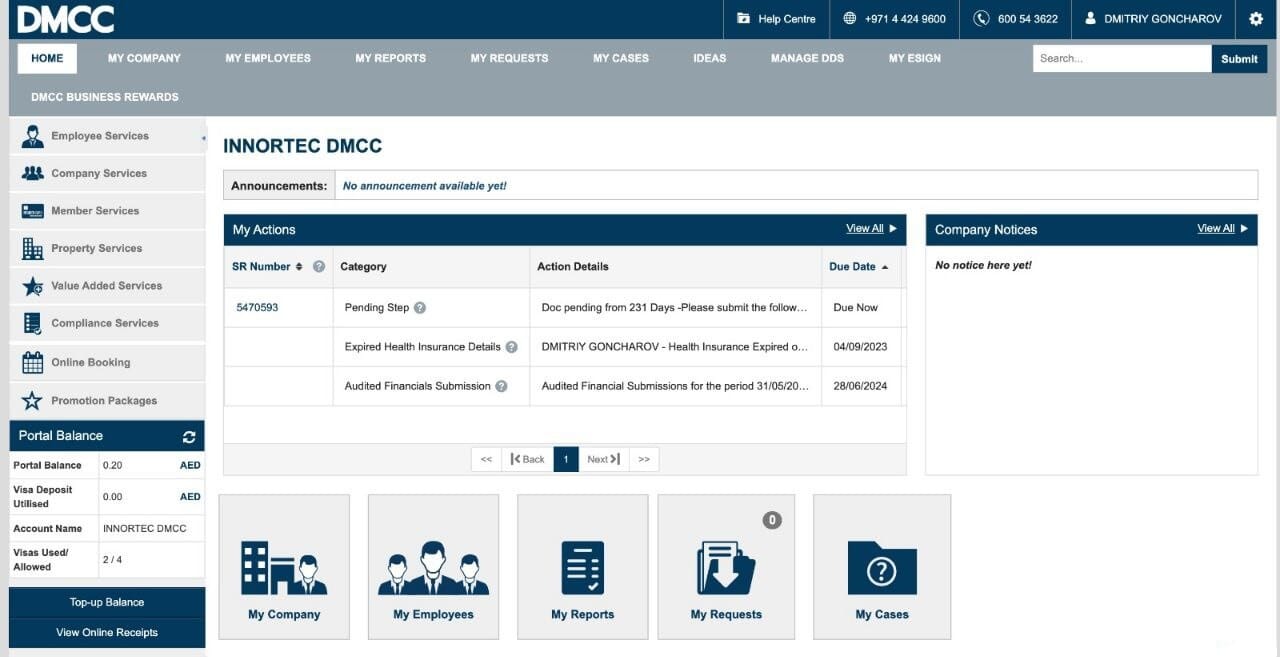Open SR number 5470593 link
The height and width of the screenshot is (657, 1280).
tap(257, 308)
